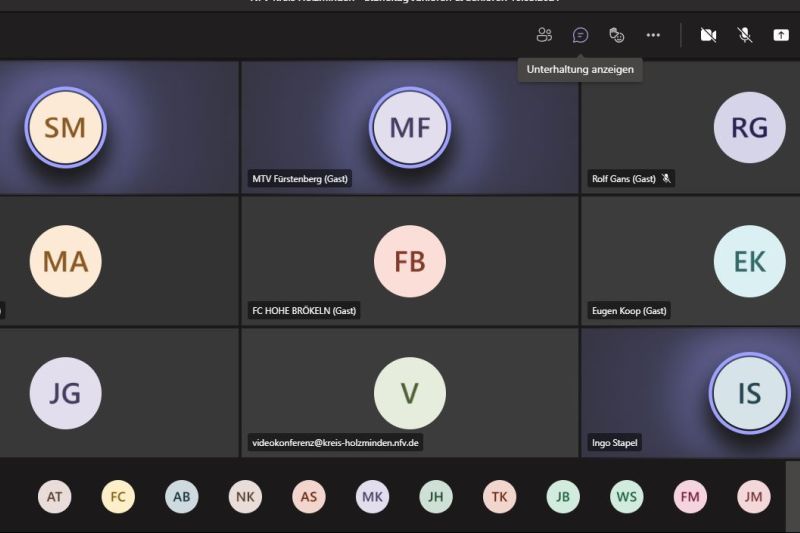Select the MA participant avatar
The height and width of the screenshot is (533, 800).
click(x=65, y=261)
